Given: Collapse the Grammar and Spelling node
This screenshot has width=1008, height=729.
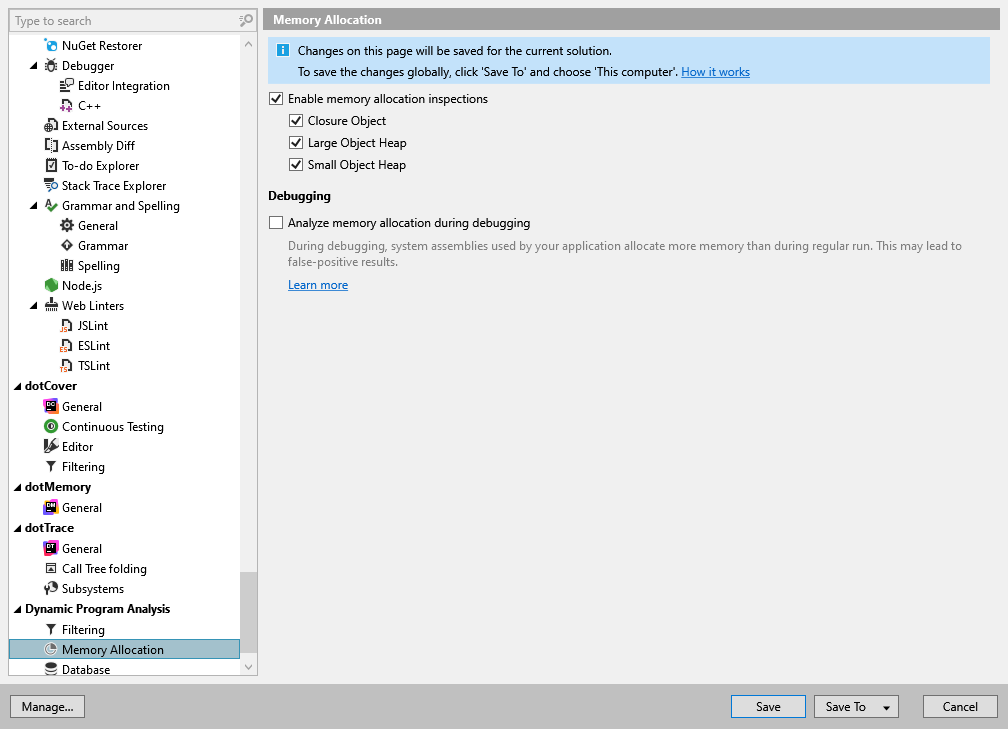Looking at the screenshot, I should point(34,206).
